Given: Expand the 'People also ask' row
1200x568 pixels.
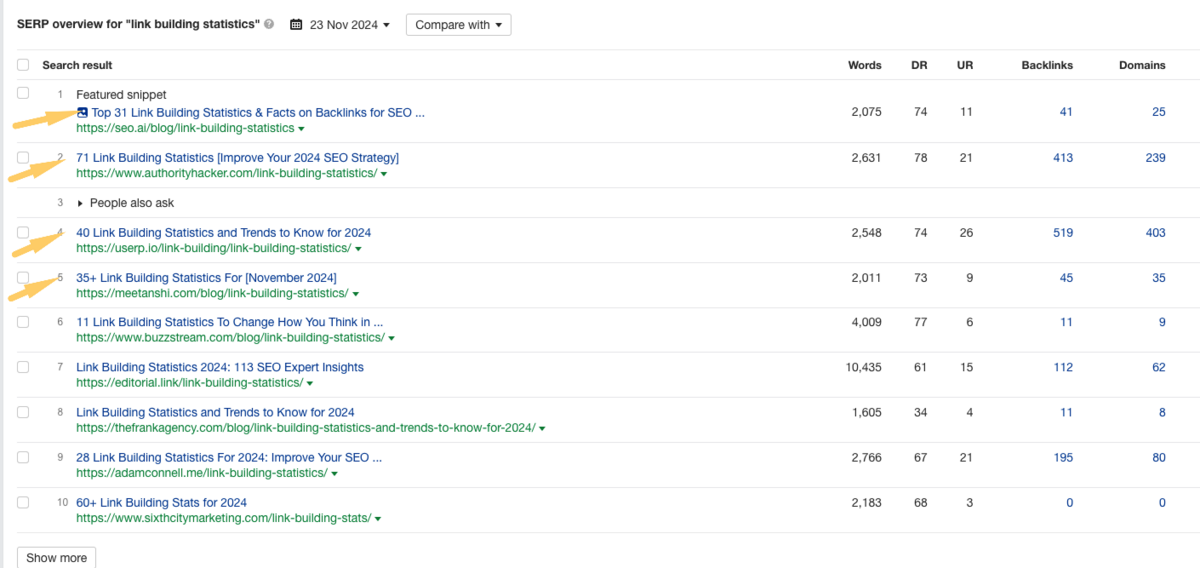Looking at the screenshot, I should [x=124, y=203].
